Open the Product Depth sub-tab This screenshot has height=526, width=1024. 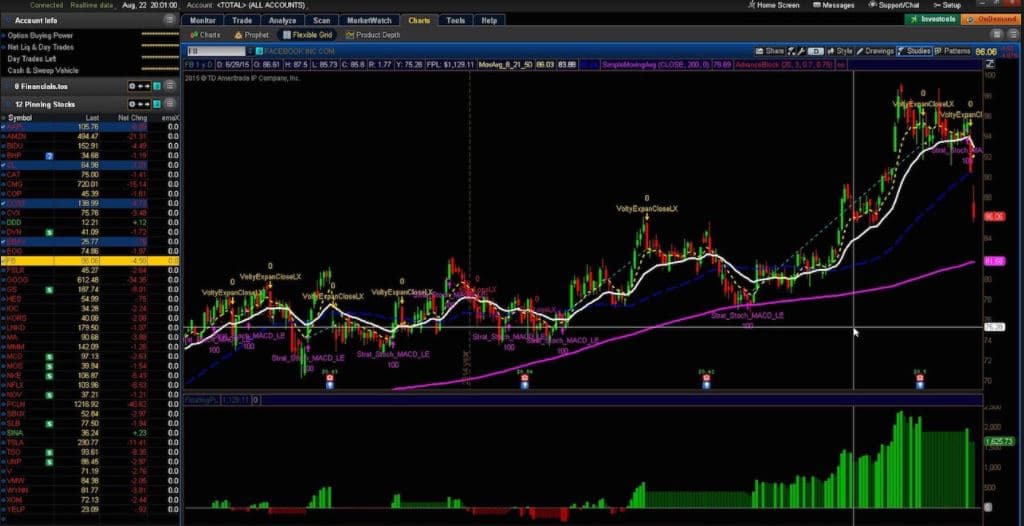click(x=373, y=35)
